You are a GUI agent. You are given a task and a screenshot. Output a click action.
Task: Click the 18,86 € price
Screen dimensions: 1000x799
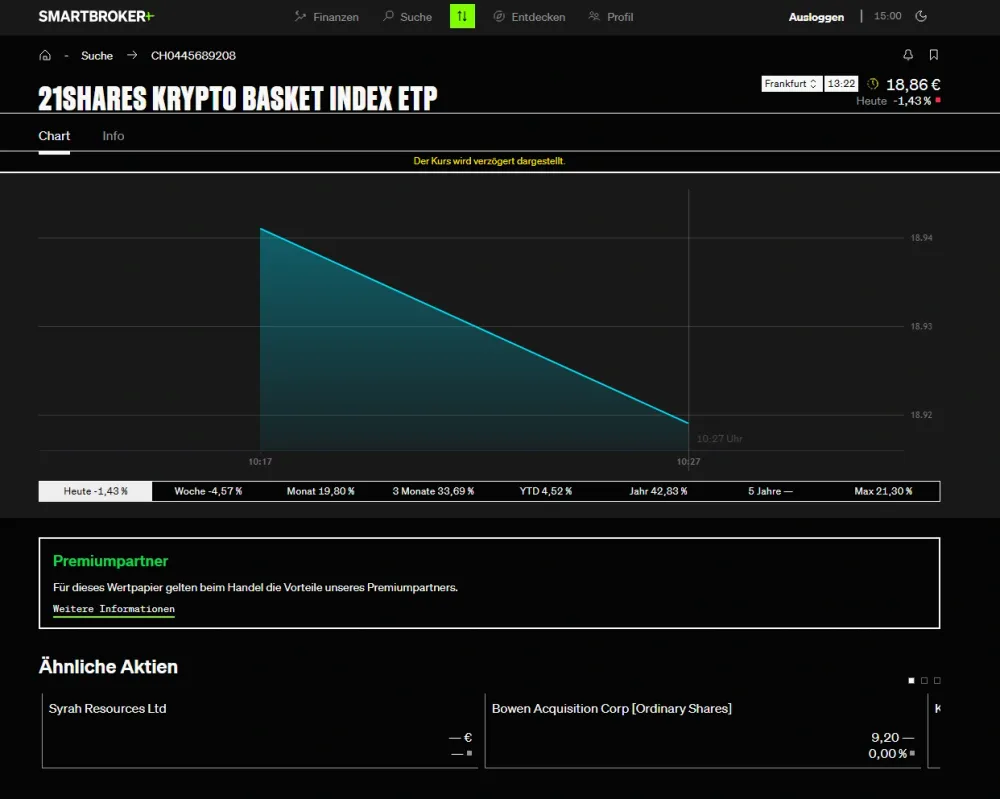coord(913,84)
